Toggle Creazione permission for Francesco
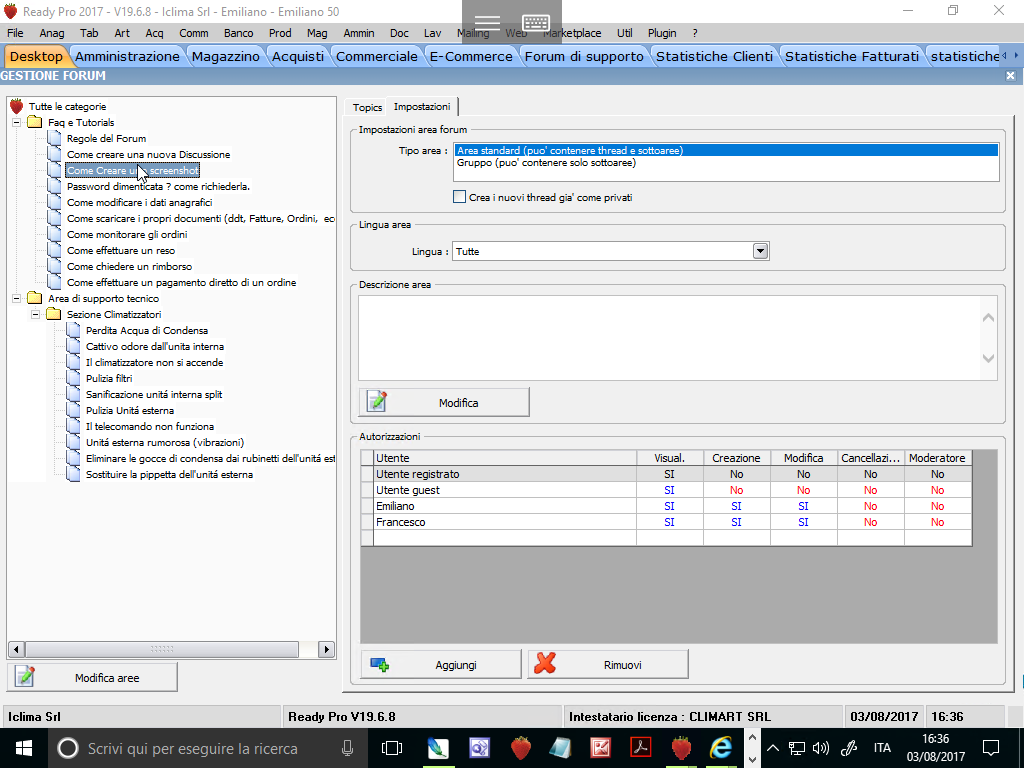The height and width of the screenshot is (768, 1024). (736, 522)
